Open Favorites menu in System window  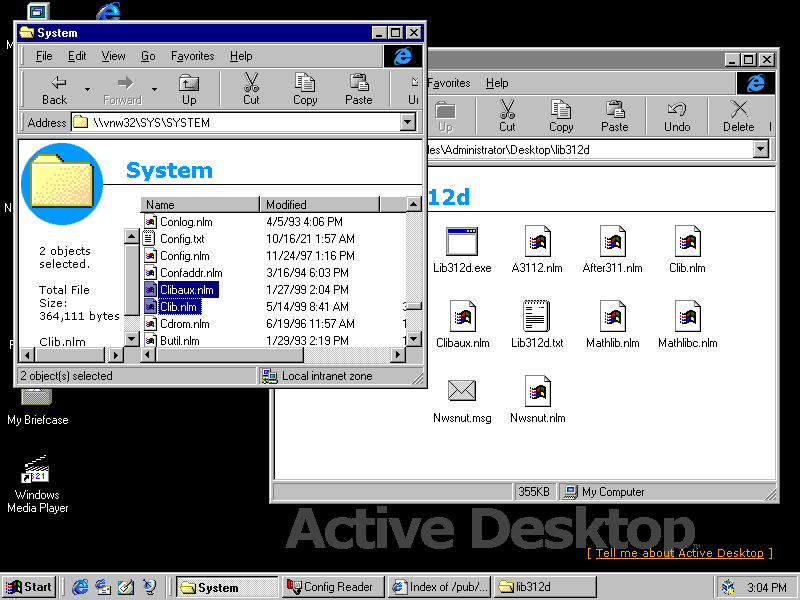pyautogui.click(x=192, y=56)
